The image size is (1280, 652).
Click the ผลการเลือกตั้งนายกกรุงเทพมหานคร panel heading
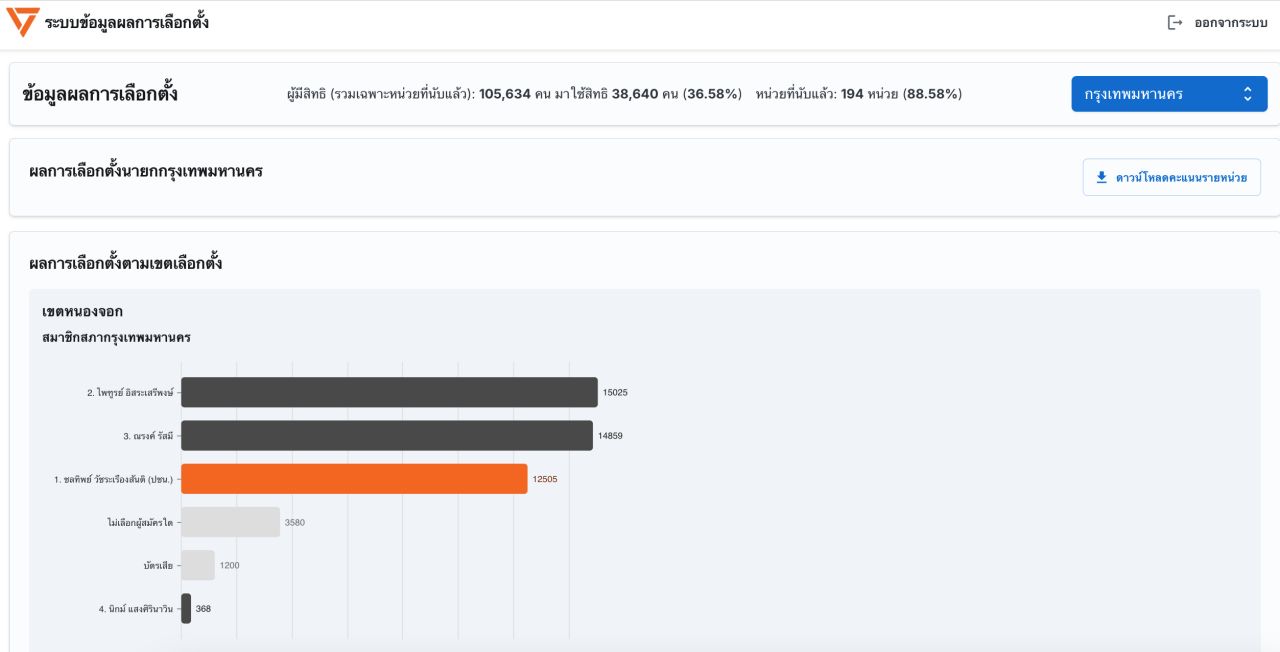(146, 171)
